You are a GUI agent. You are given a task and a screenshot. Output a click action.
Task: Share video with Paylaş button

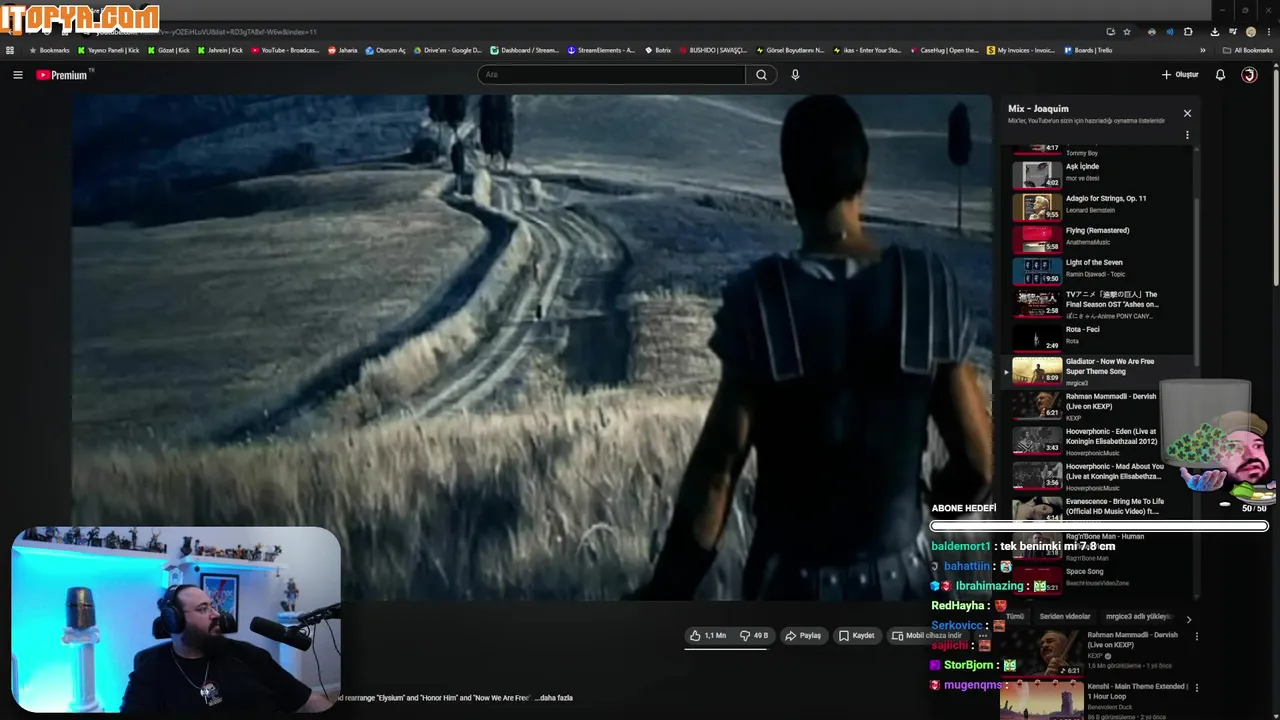coord(802,636)
